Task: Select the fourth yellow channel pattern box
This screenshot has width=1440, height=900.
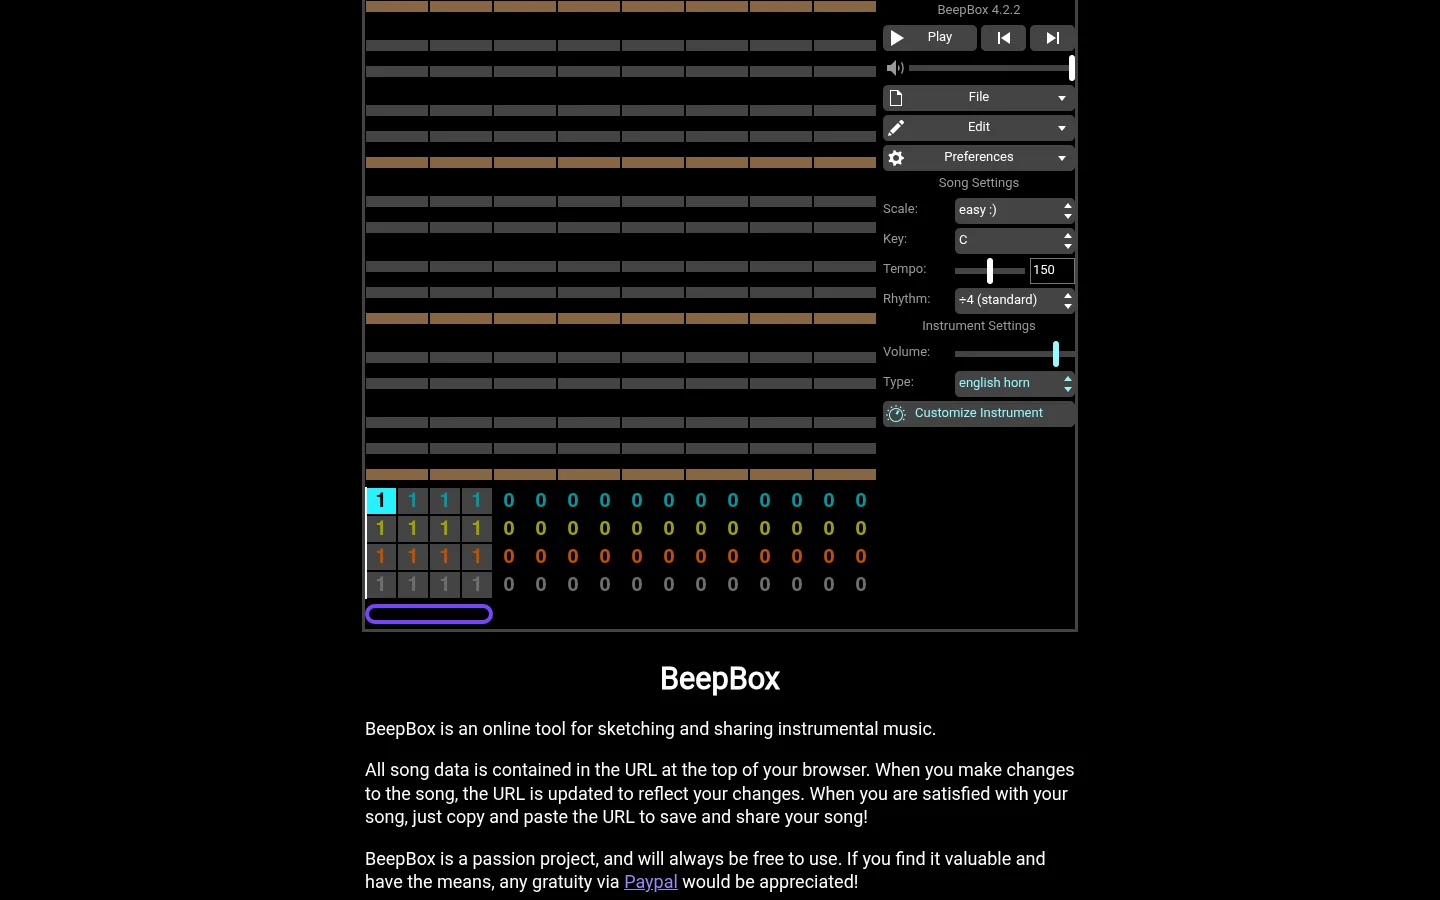Action: click(x=477, y=528)
